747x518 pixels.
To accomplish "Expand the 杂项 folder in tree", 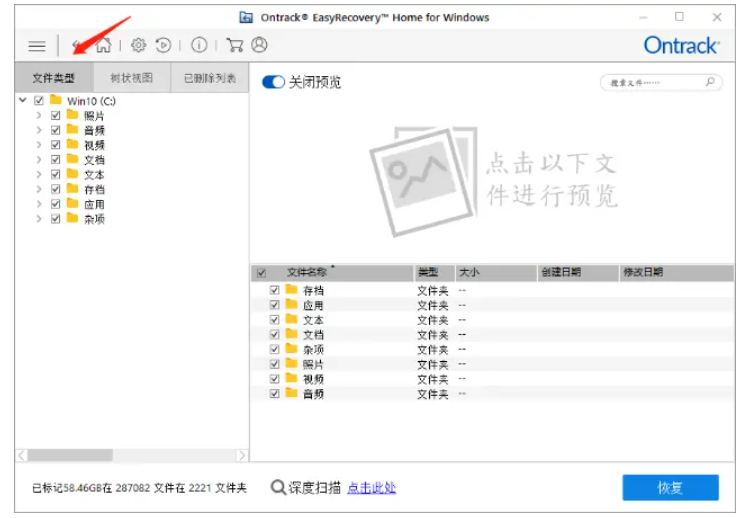I will click(39, 219).
